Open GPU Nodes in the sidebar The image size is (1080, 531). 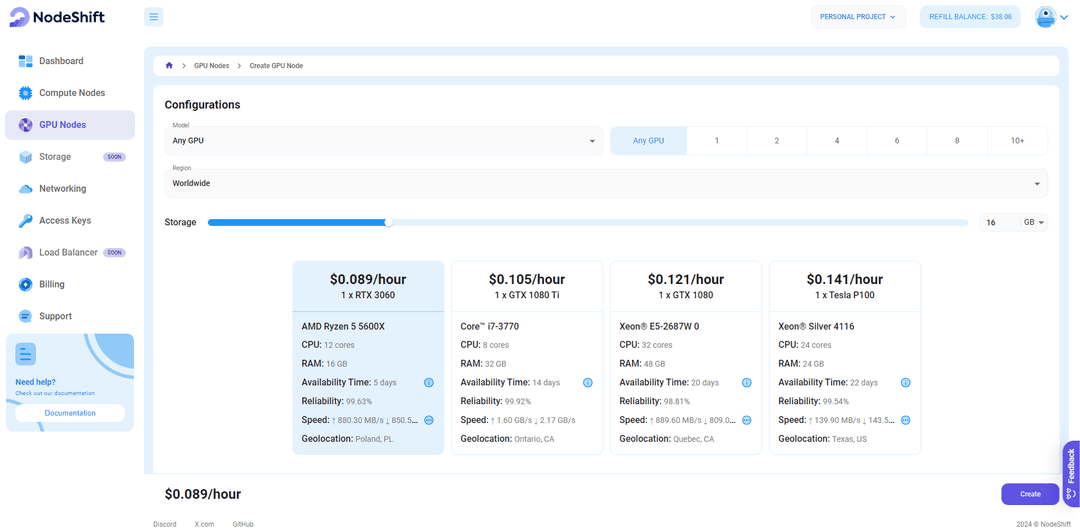[x=70, y=125]
